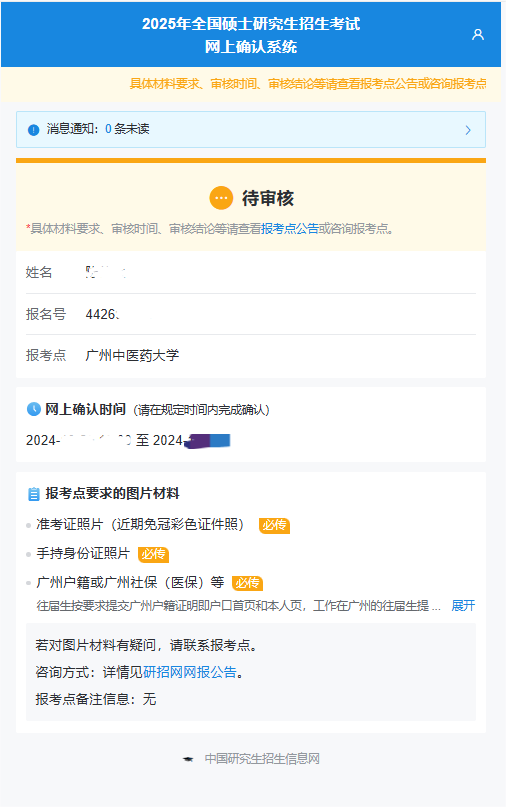Click the graduation cap icon in footer

point(188,759)
